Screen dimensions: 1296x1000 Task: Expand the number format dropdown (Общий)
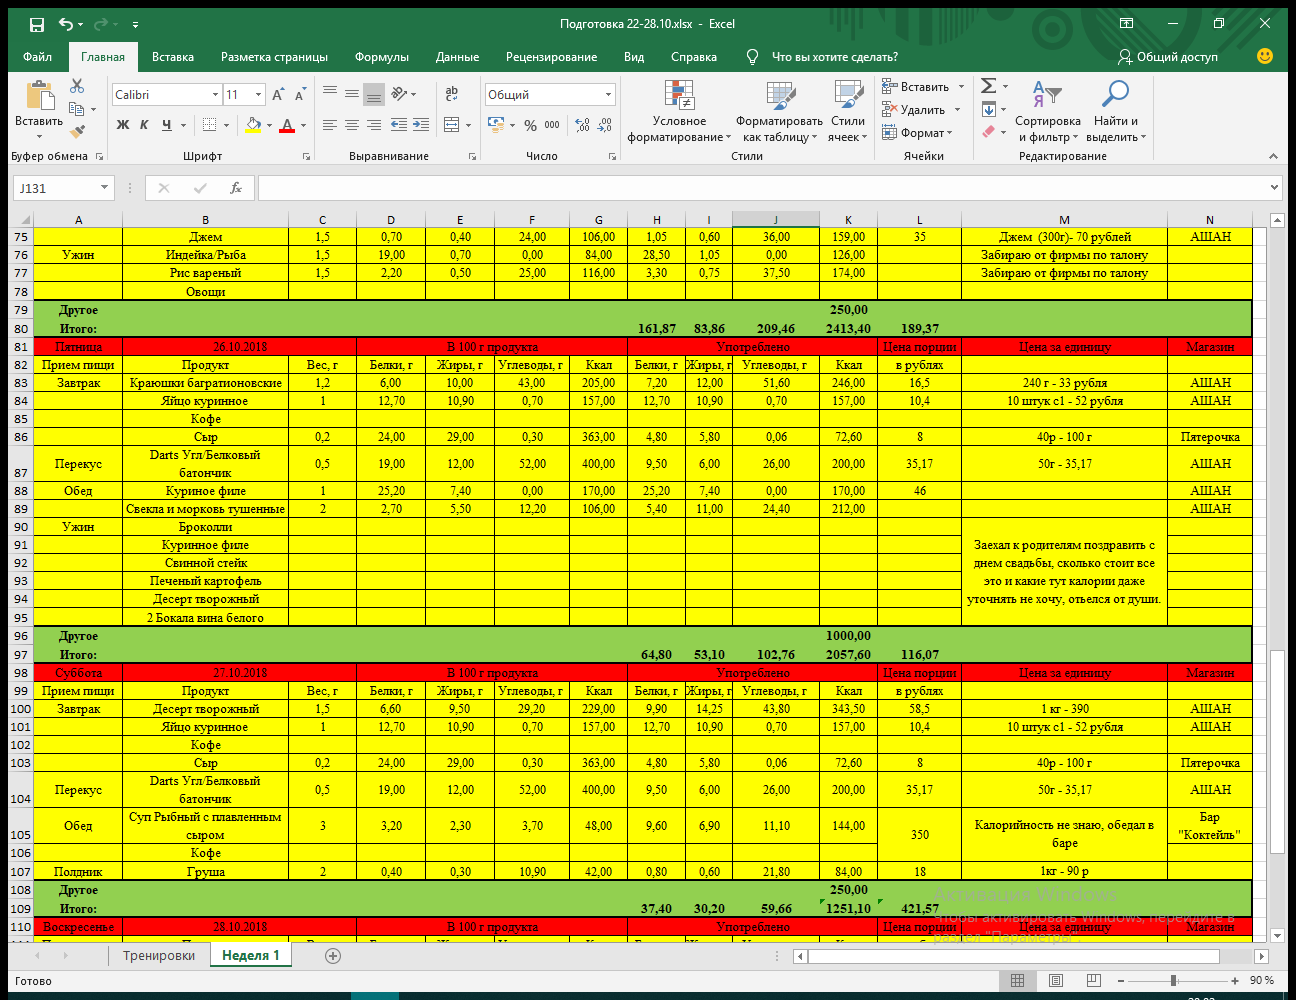point(608,95)
